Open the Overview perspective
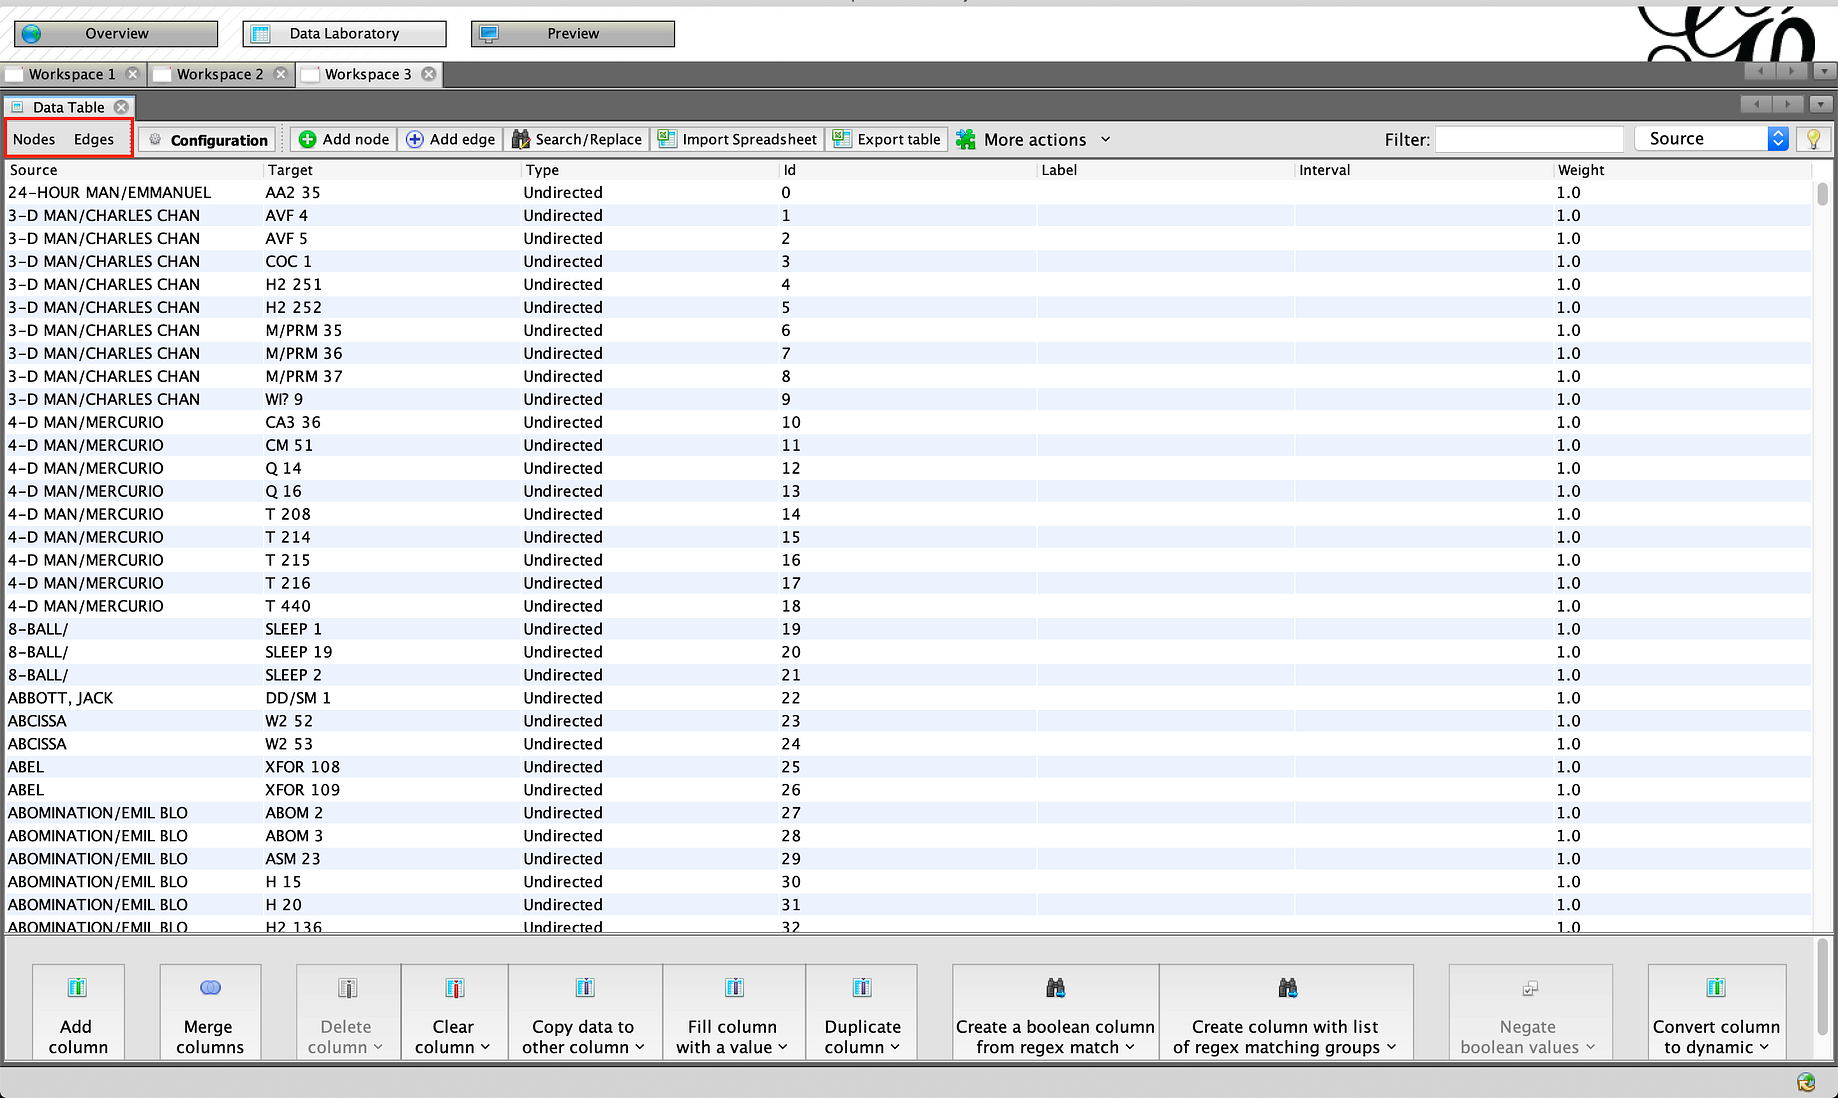The image size is (1838, 1098). pos(116,34)
